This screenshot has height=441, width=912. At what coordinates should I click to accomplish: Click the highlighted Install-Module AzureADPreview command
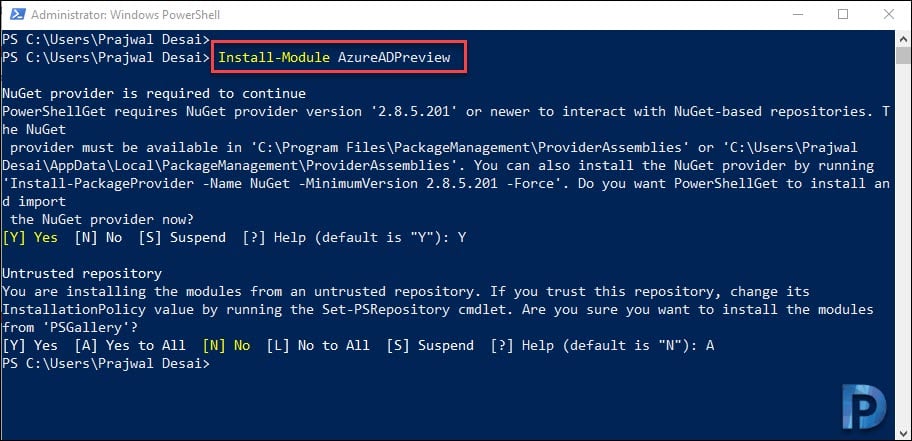pyautogui.click(x=334, y=58)
